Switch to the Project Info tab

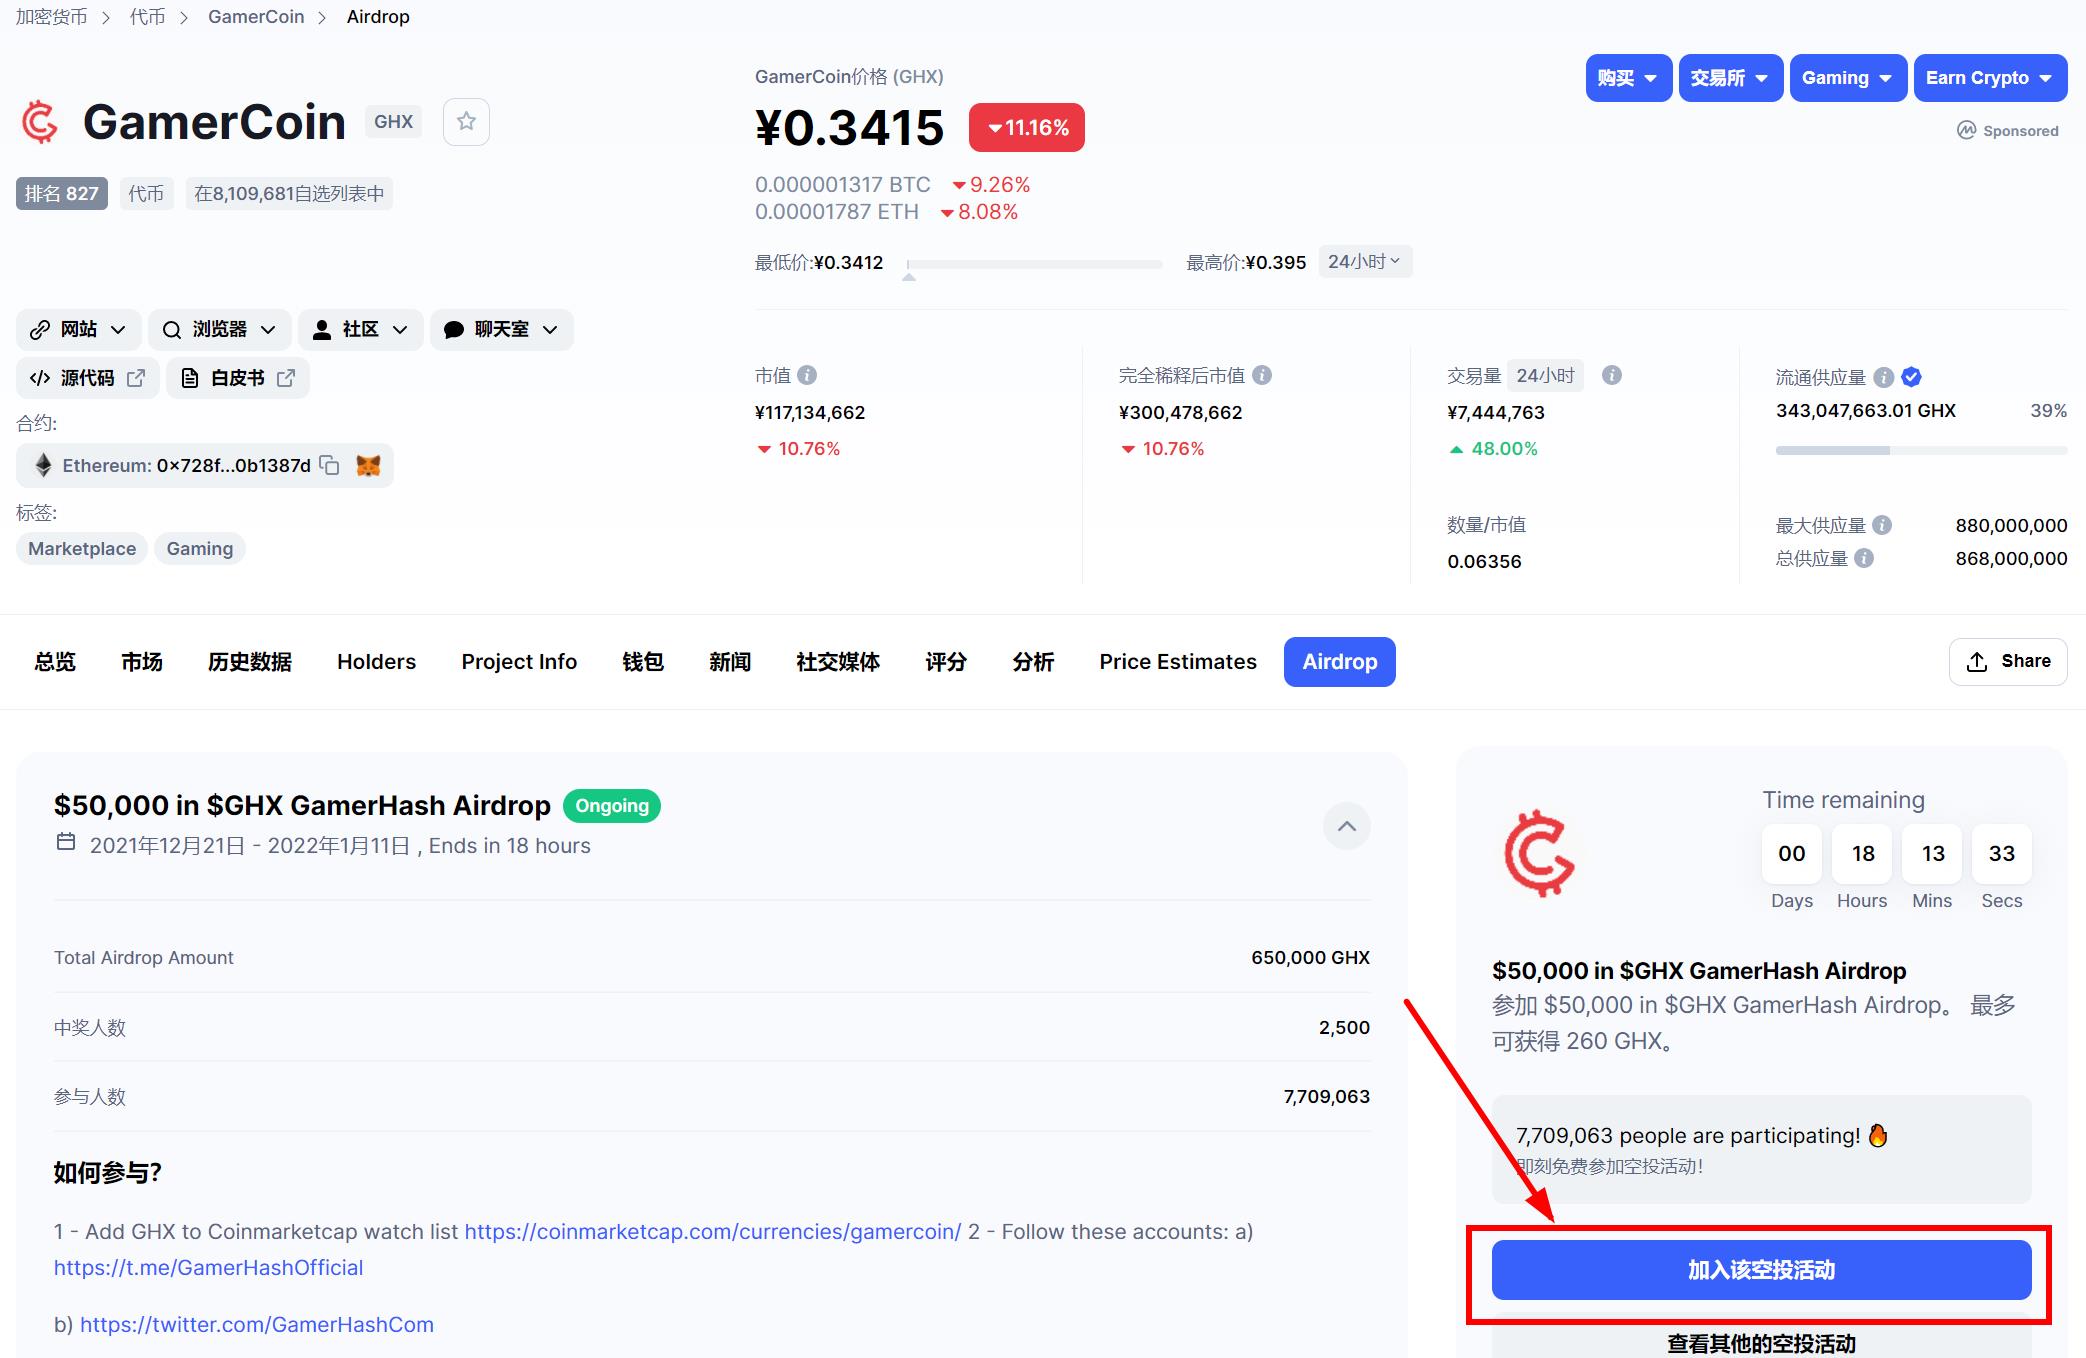coord(519,662)
